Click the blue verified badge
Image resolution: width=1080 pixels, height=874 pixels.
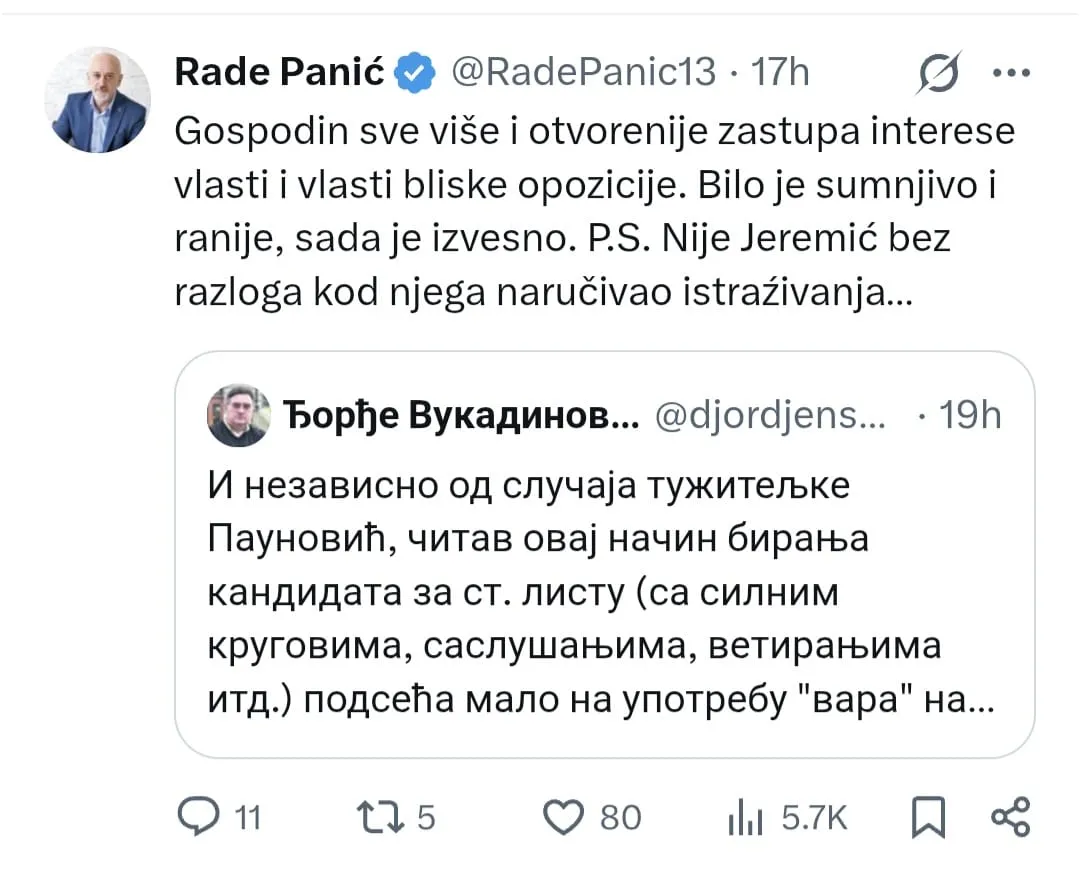(x=414, y=72)
